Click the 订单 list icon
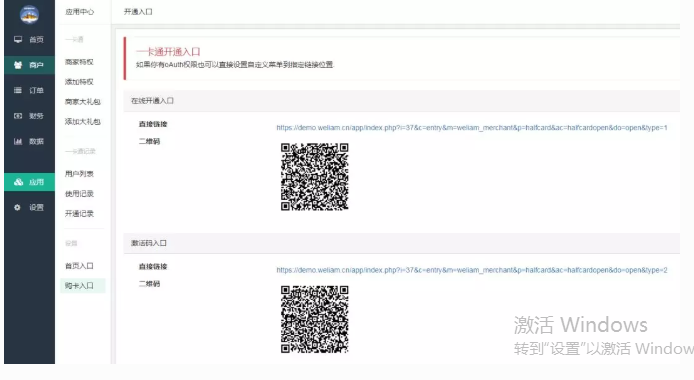This screenshot has width=694, height=380. [18, 90]
